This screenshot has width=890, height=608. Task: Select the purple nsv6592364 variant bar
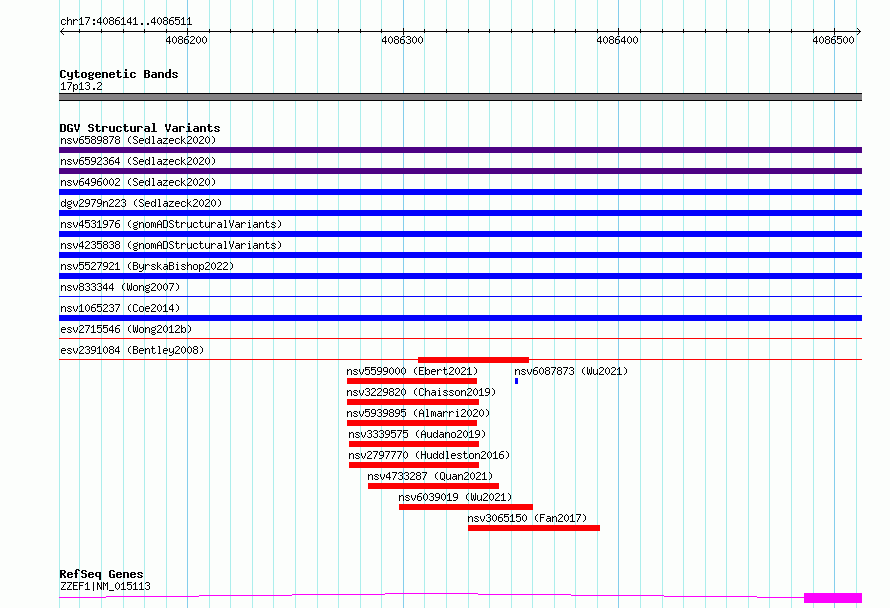click(460, 171)
